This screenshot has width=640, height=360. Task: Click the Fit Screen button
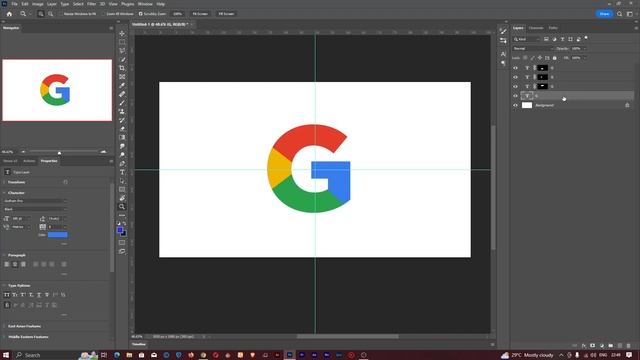200,14
